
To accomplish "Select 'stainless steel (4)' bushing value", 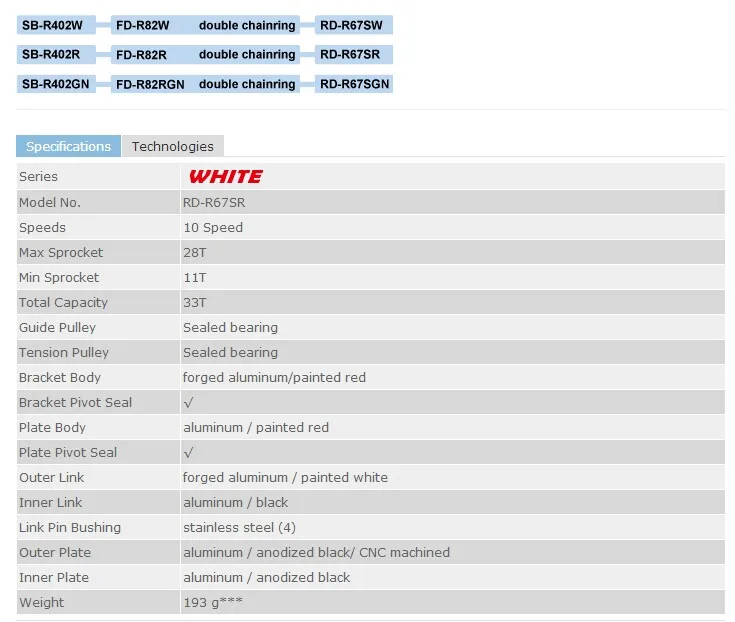I will [239, 528].
